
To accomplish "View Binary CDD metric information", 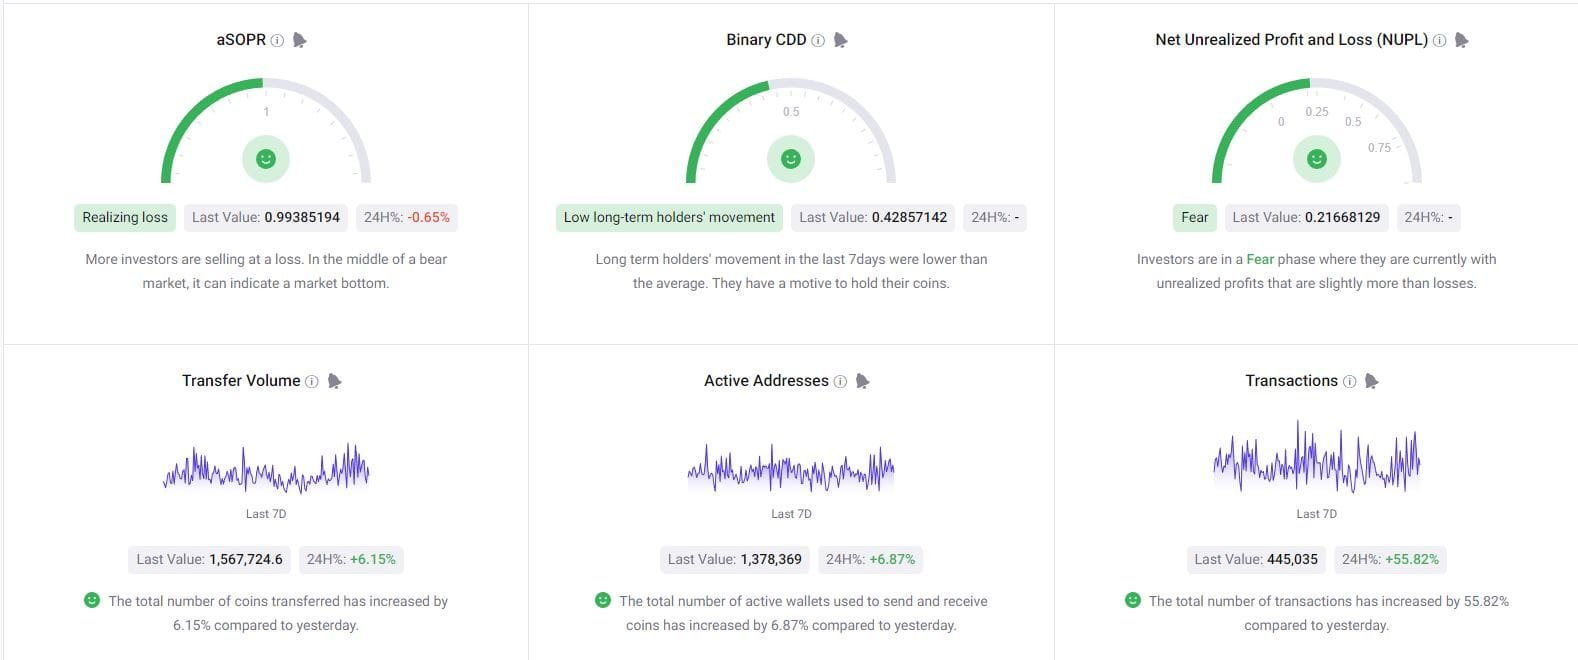I will 819,40.
